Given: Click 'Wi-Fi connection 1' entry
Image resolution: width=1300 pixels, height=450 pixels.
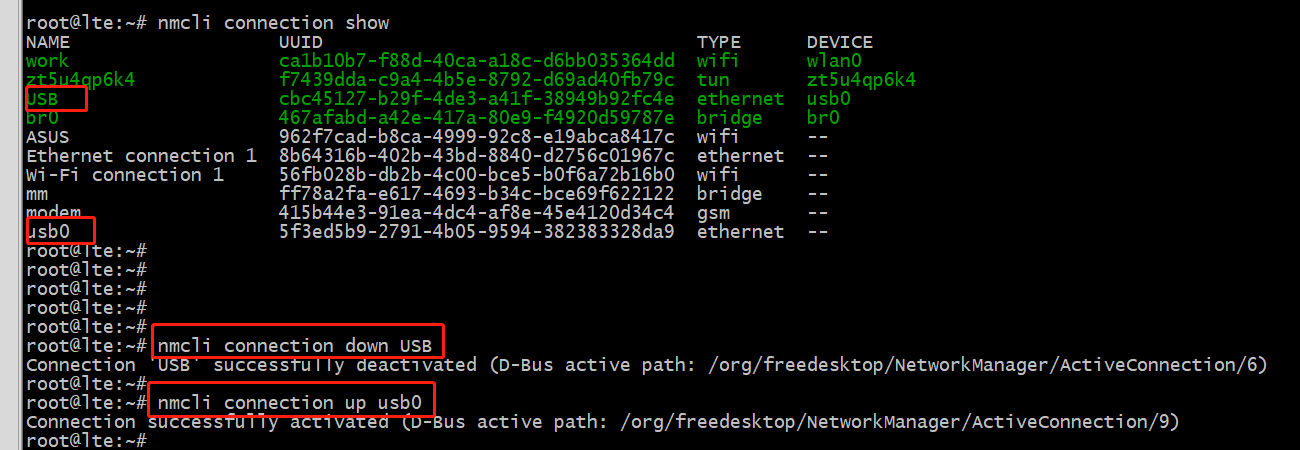Looking at the screenshot, I should 125,175.
